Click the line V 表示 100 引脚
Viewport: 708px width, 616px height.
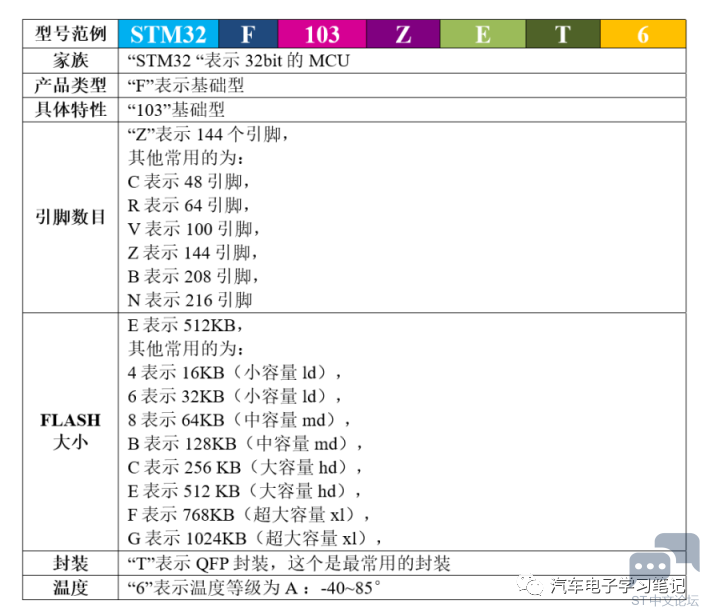194,229
